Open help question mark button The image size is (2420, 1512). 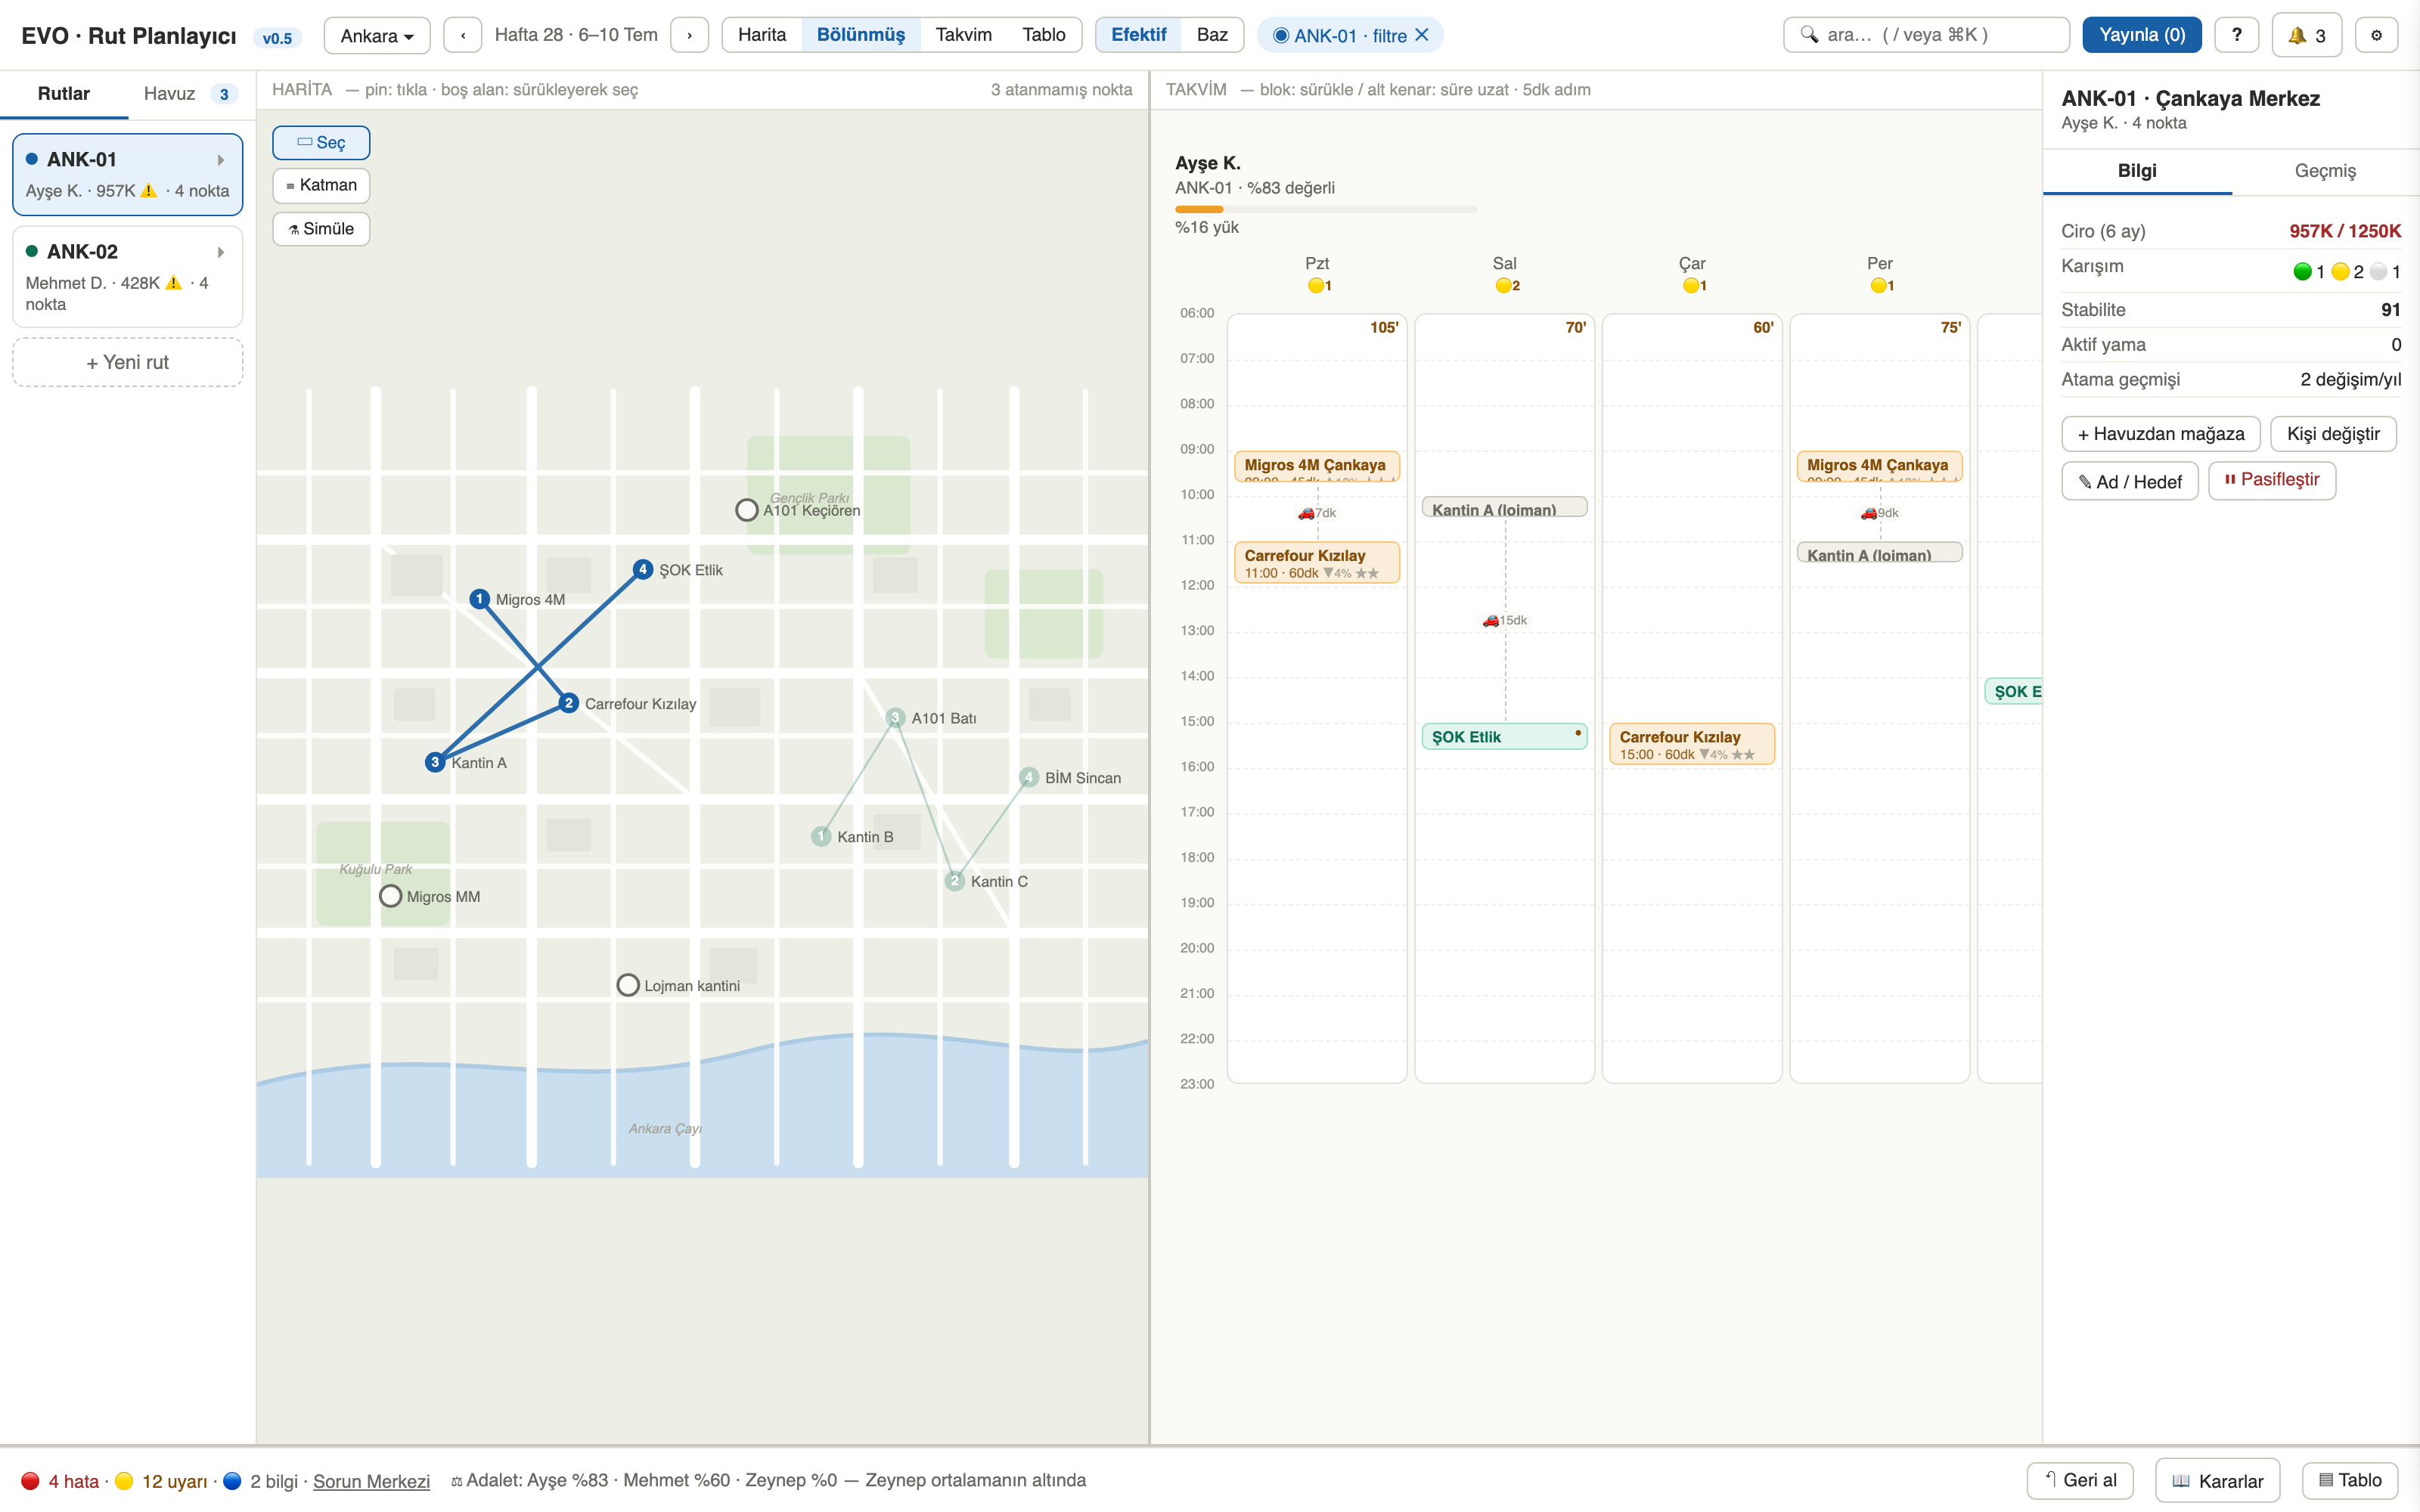2236,35
